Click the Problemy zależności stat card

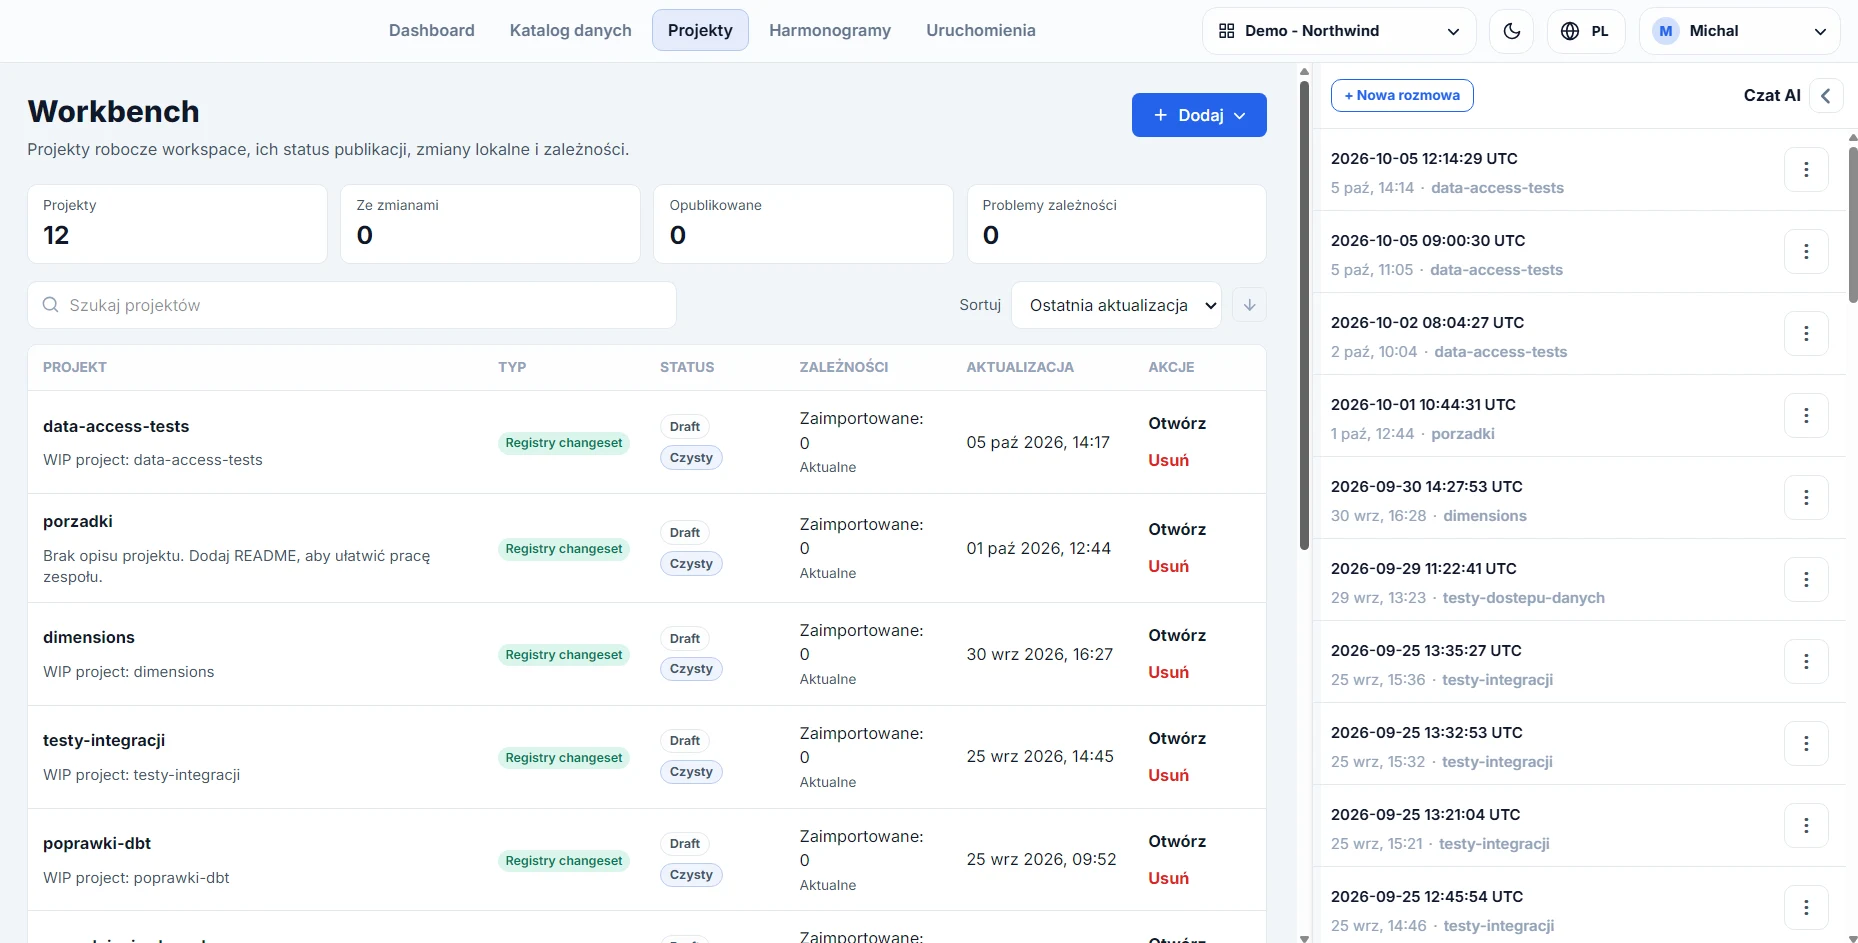tap(1116, 224)
